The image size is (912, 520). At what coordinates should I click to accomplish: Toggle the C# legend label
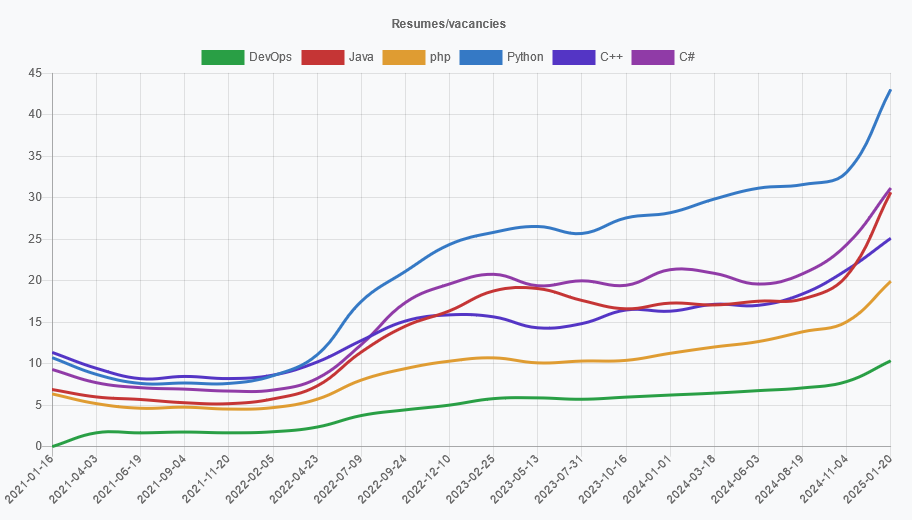coord(687,57)
